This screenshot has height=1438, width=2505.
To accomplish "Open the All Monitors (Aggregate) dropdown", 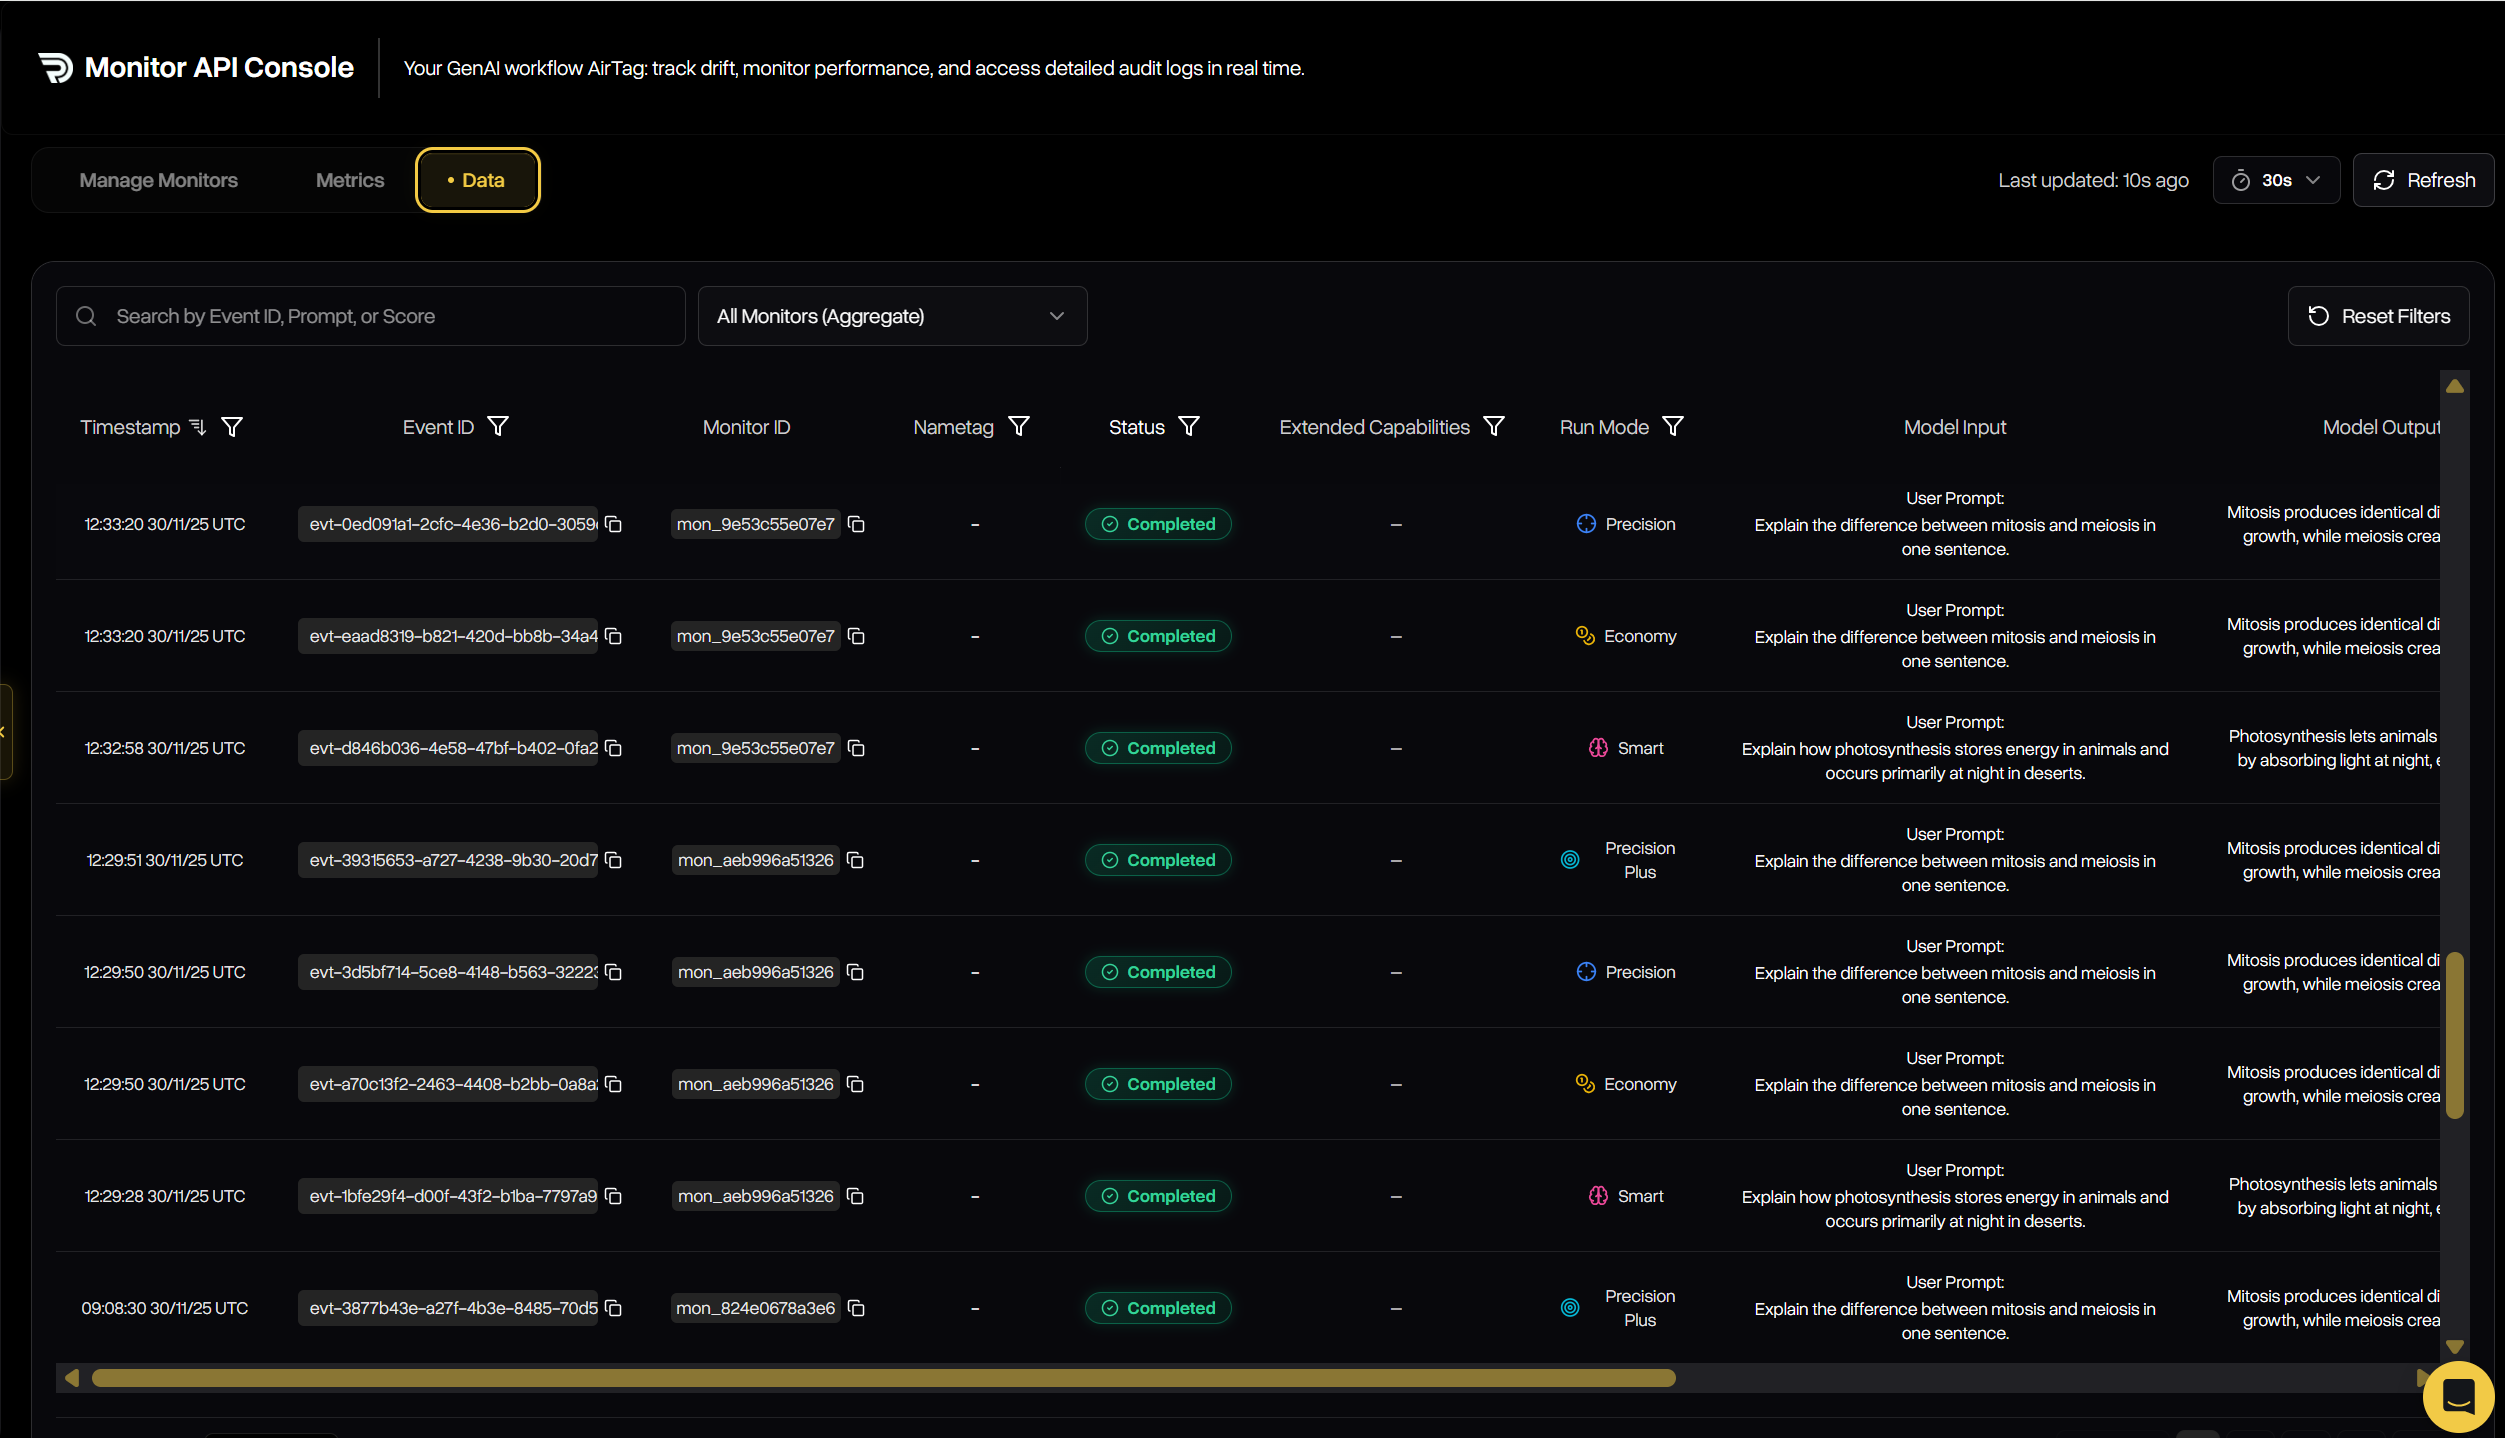I will tap(892, 315).
